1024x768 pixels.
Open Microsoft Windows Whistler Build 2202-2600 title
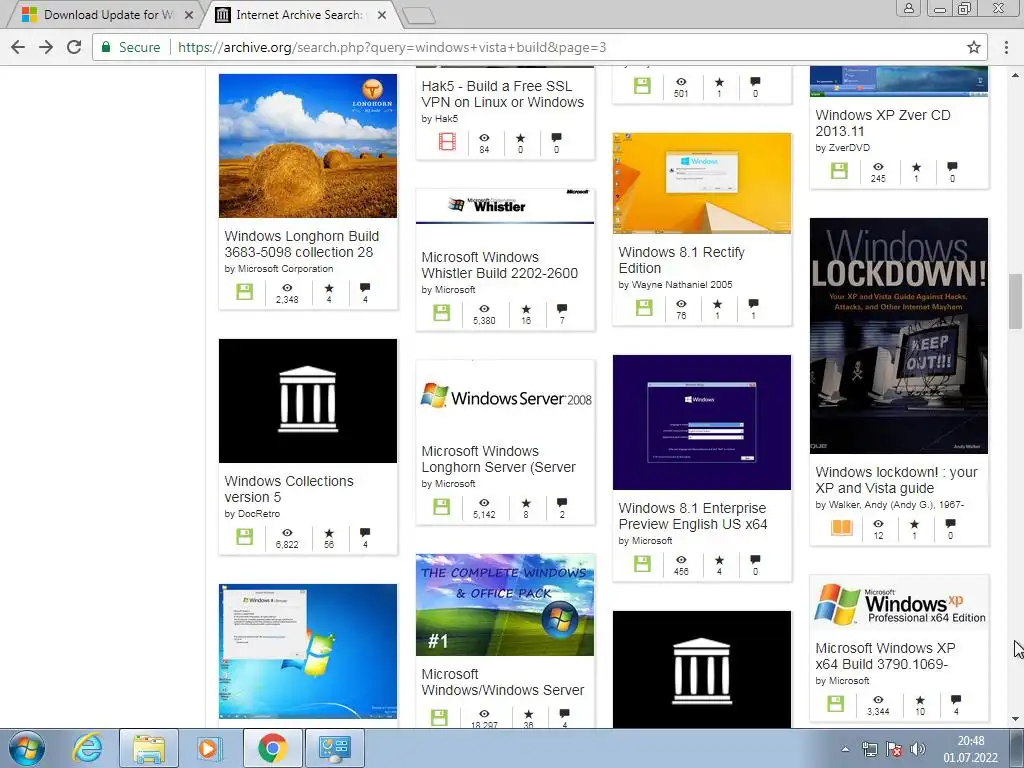[x=500, y=265]
